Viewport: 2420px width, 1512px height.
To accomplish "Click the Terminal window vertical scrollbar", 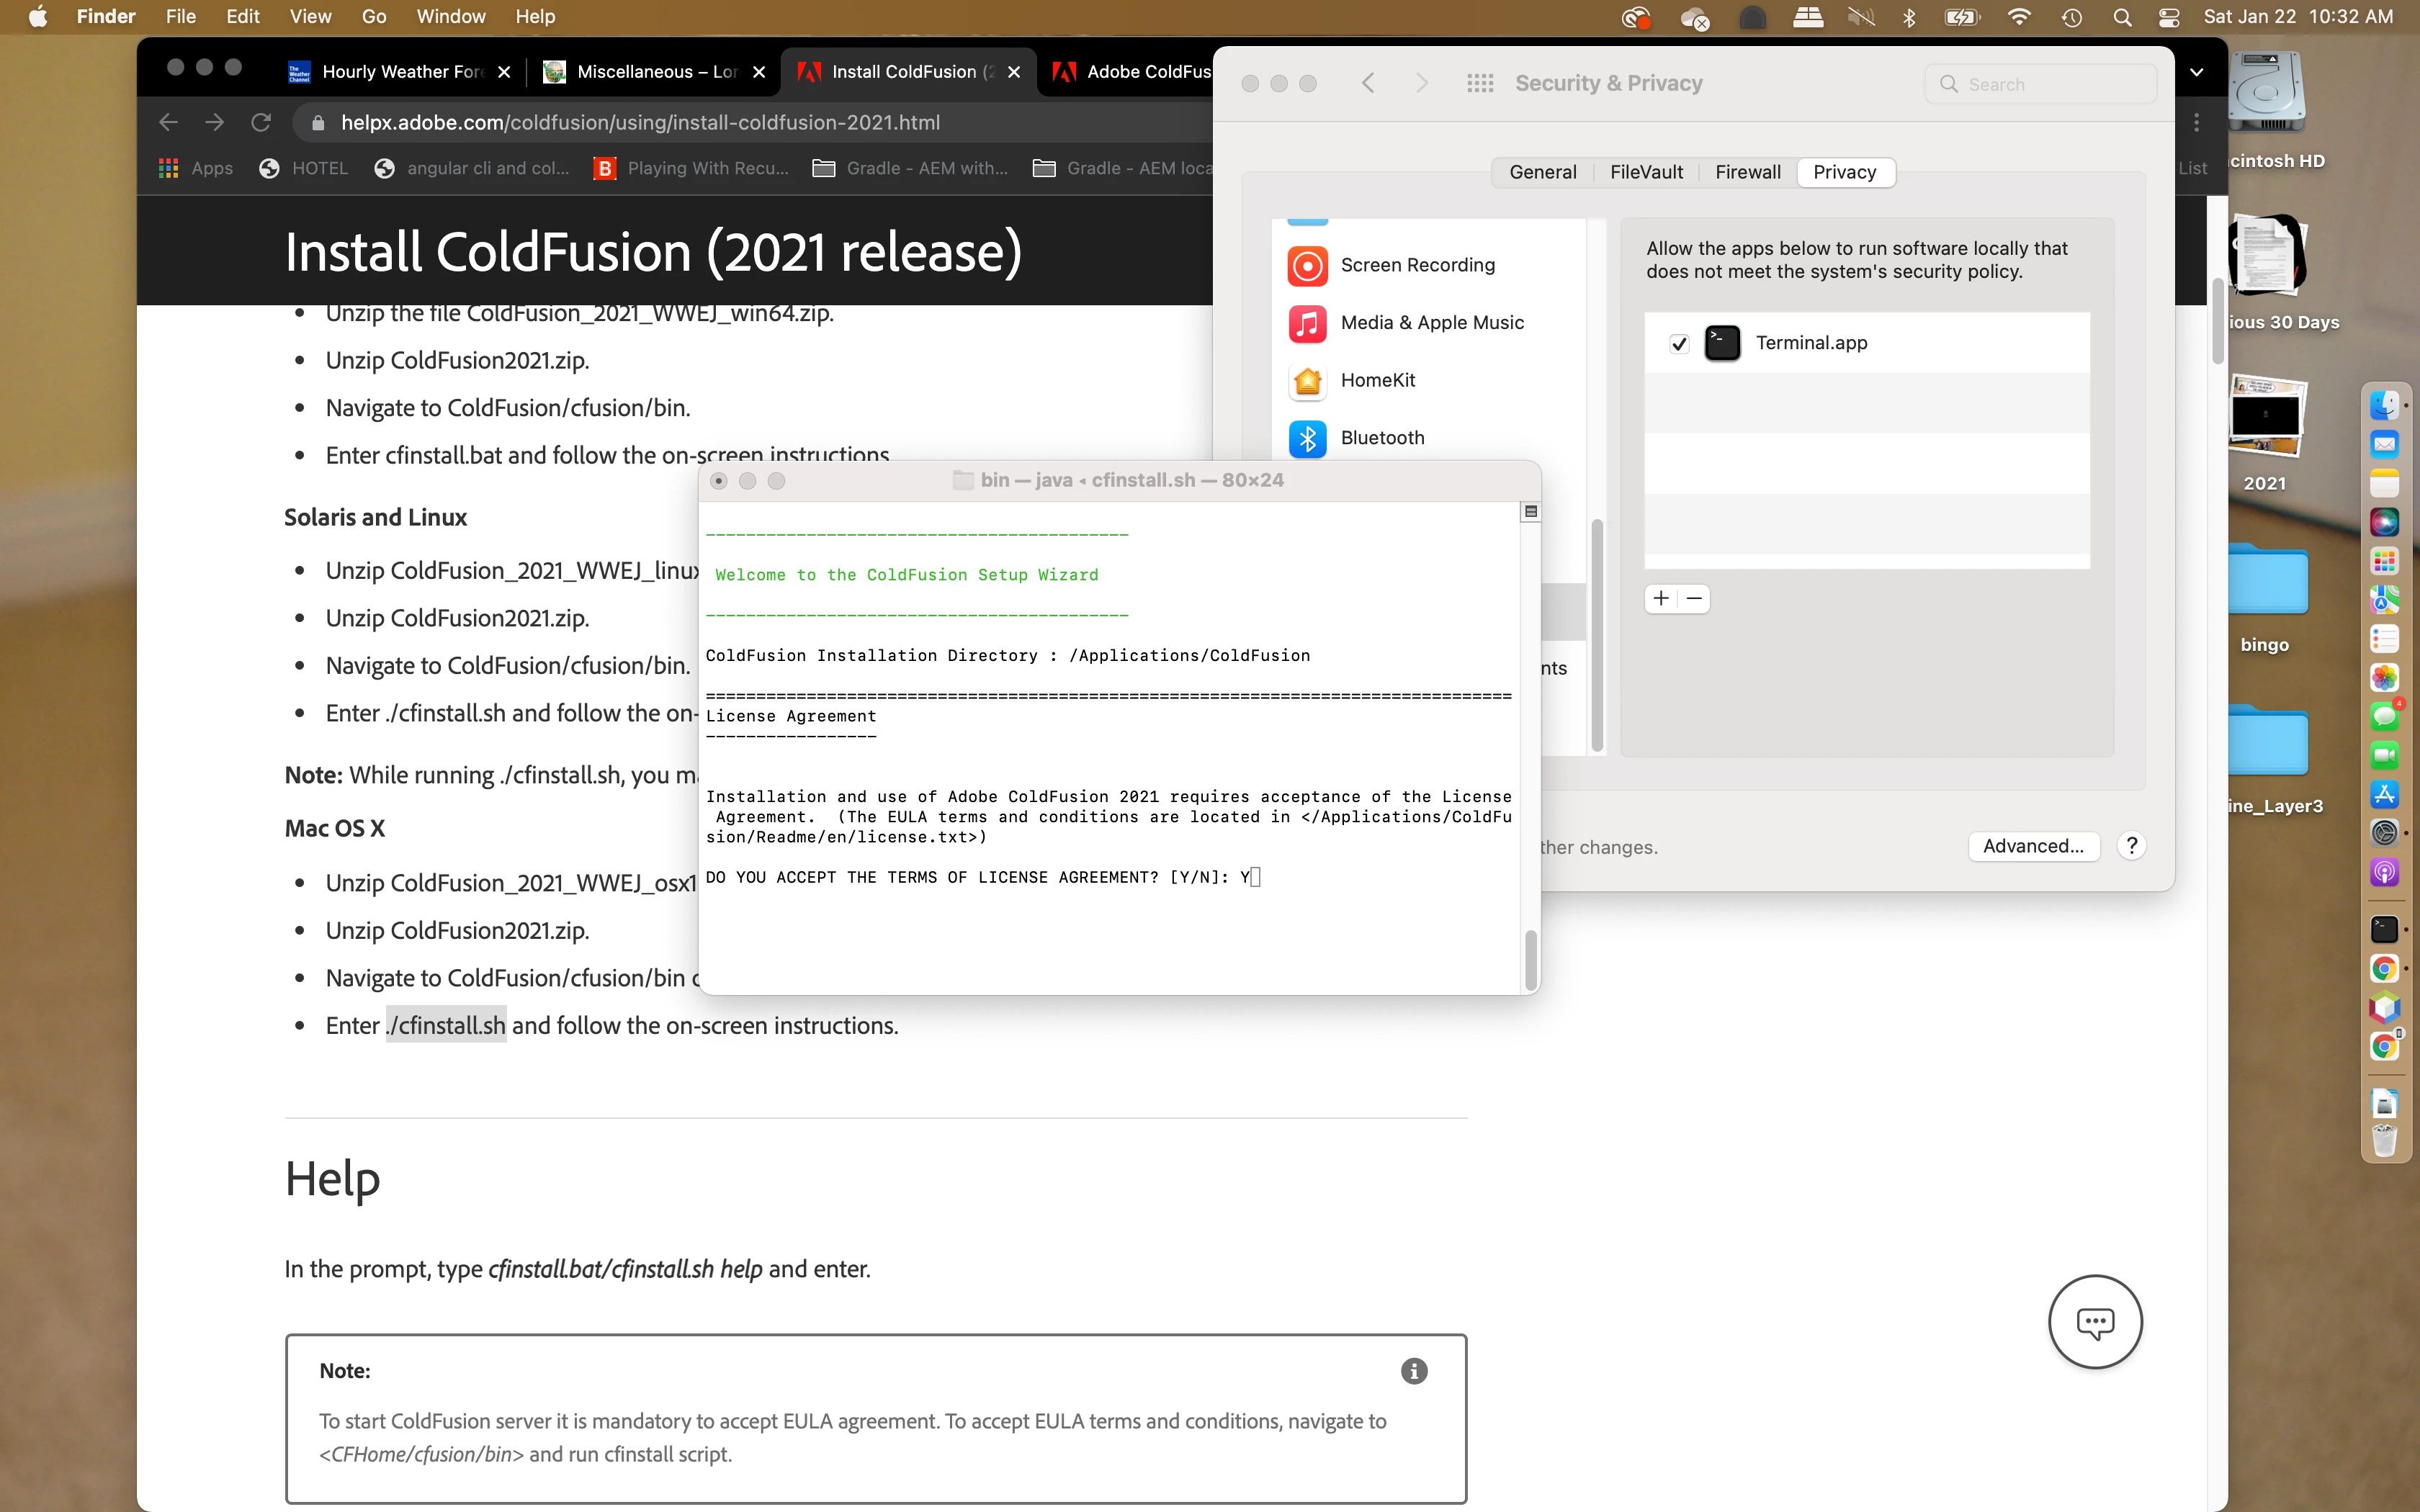I will (1530, 958).
